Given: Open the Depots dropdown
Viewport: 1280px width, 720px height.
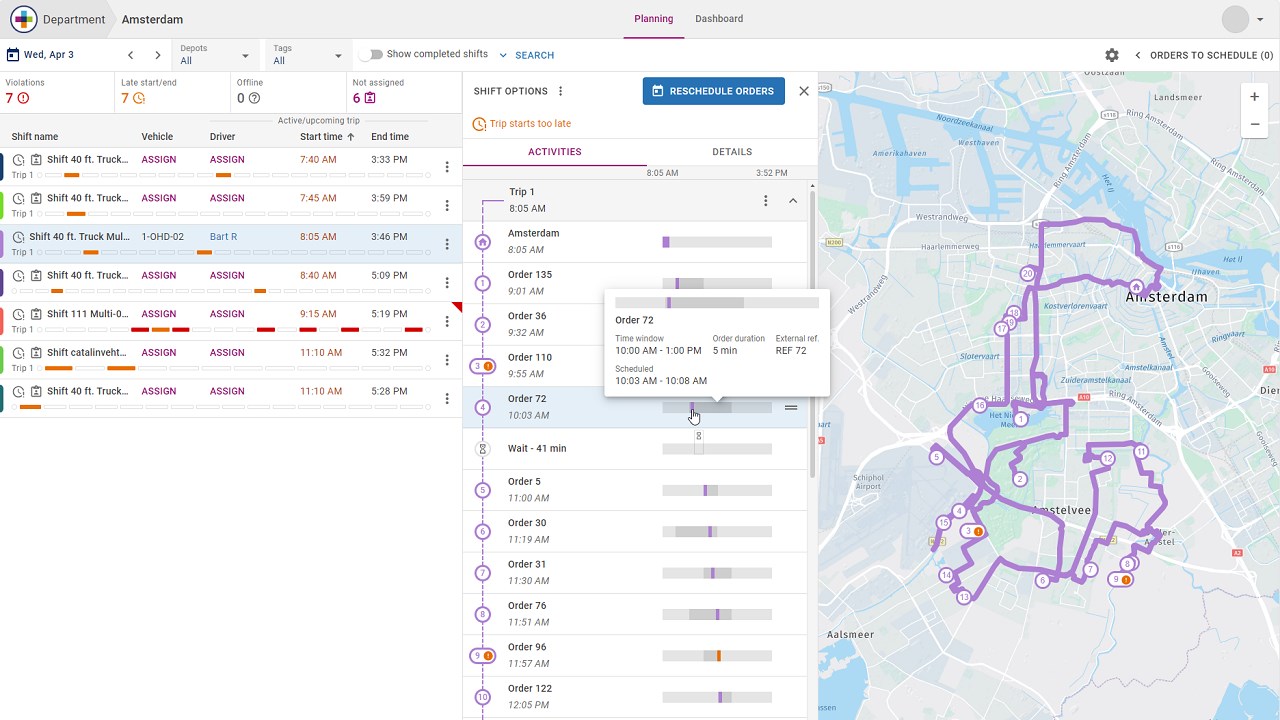Looking at the screenshot, I should (215, 55).
